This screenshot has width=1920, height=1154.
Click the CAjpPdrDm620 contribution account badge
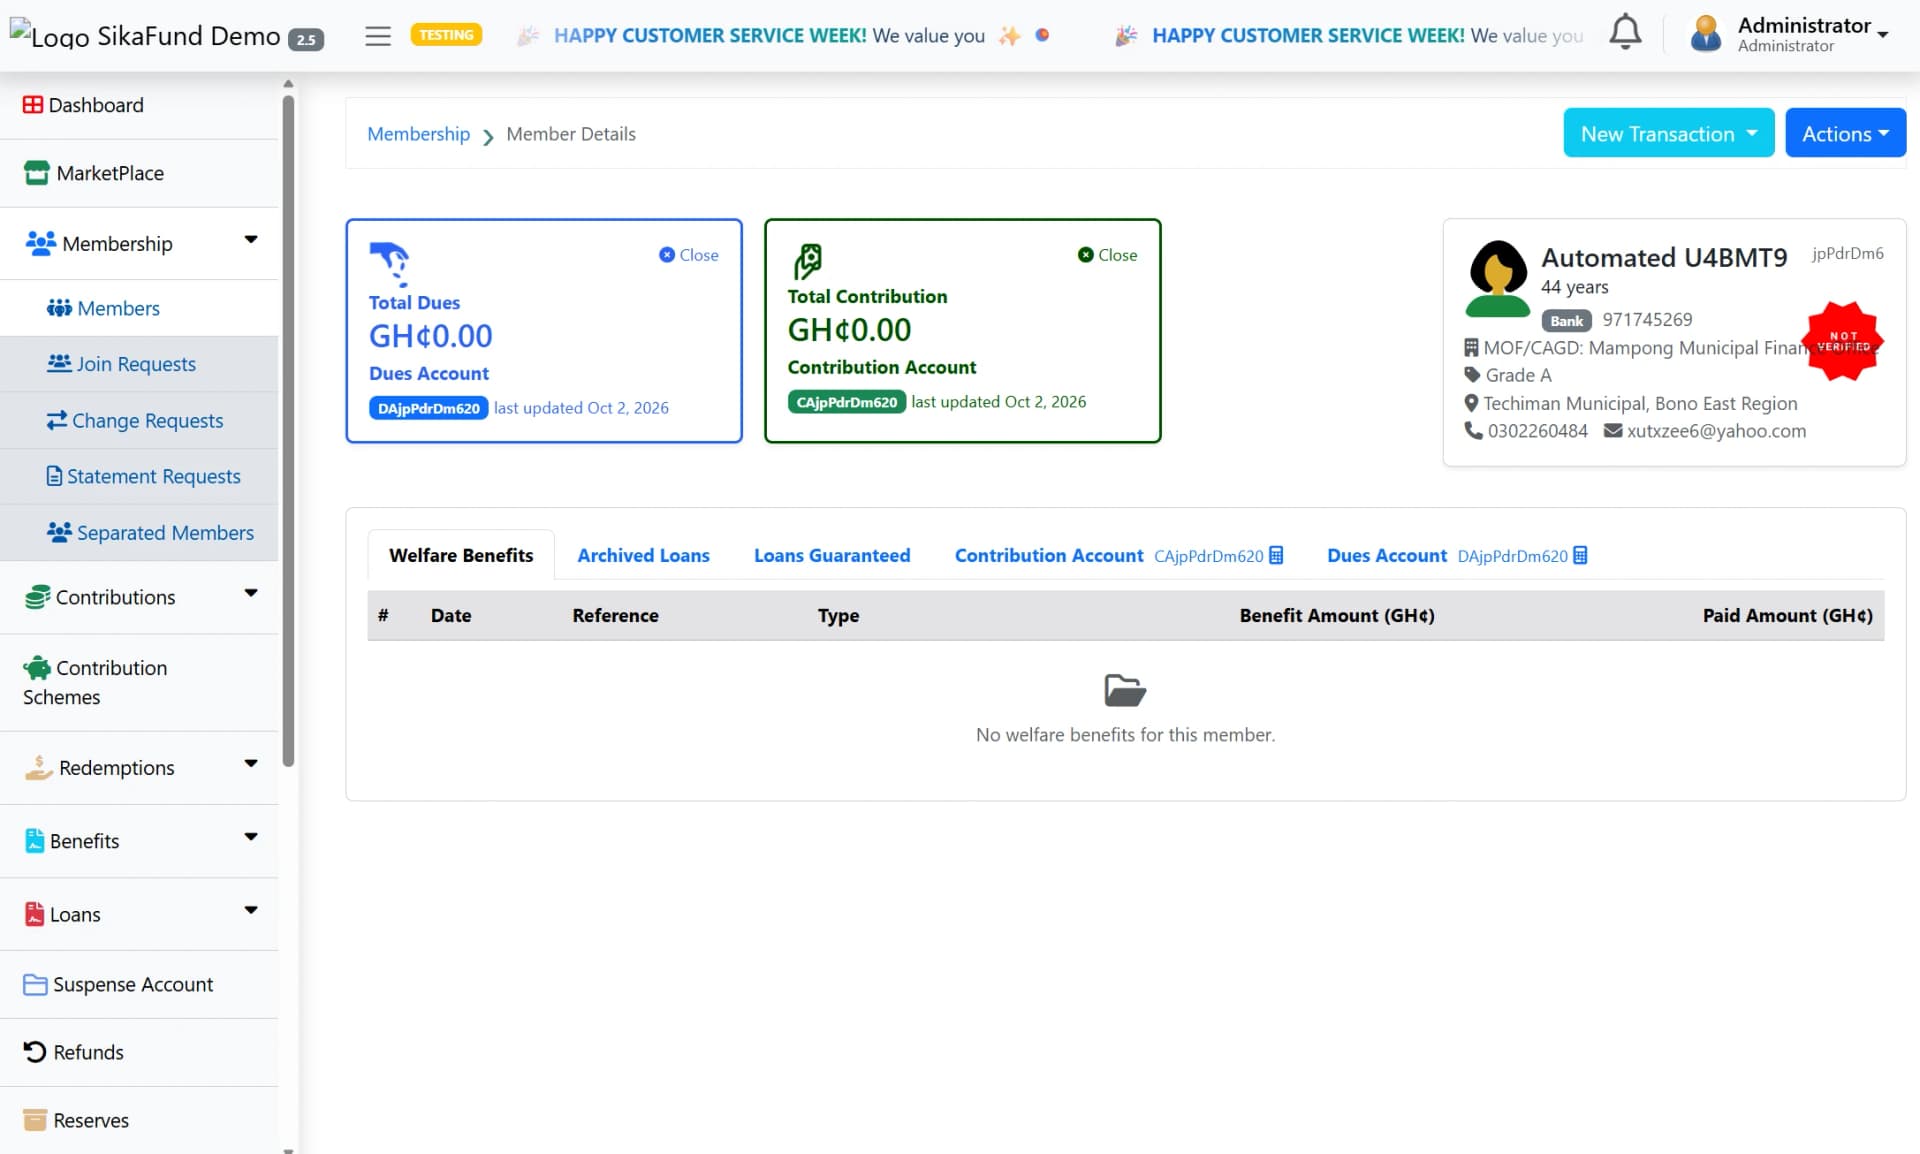pos(846,402)
